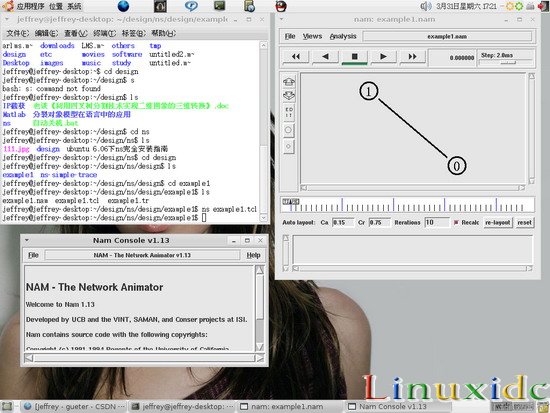Screen dimensions: 550x413
Task: Click show desktop icon in taskbar
Action: pyautogui.click(x=7, y=407)
